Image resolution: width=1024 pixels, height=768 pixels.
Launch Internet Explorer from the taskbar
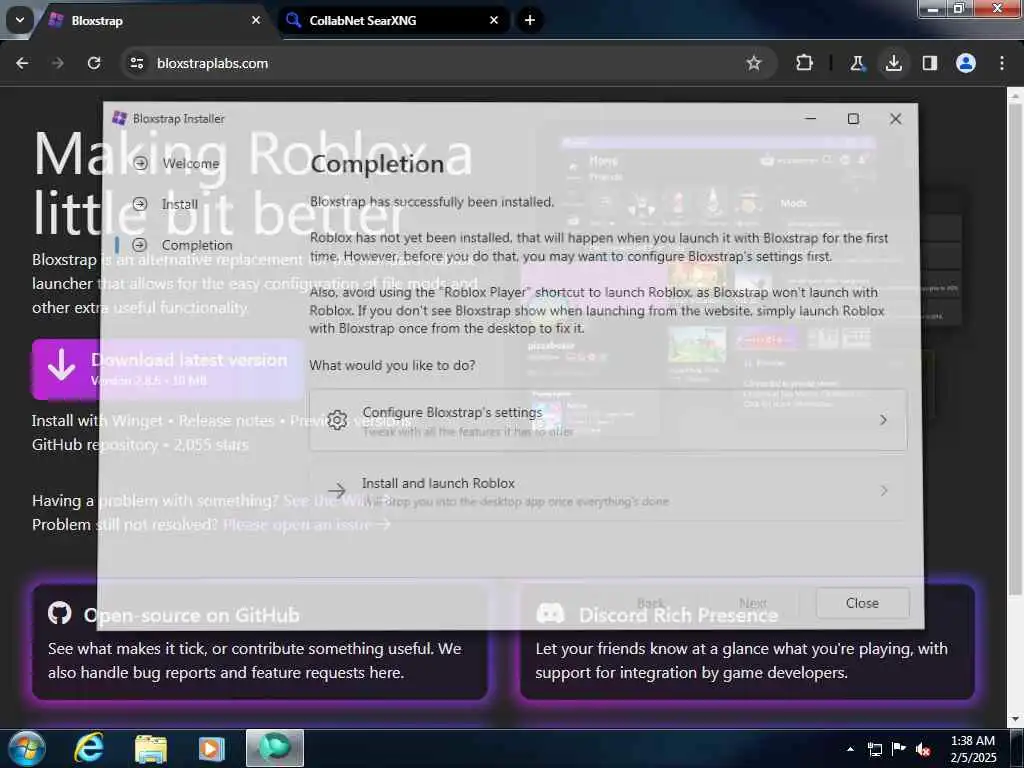(89, 748)
